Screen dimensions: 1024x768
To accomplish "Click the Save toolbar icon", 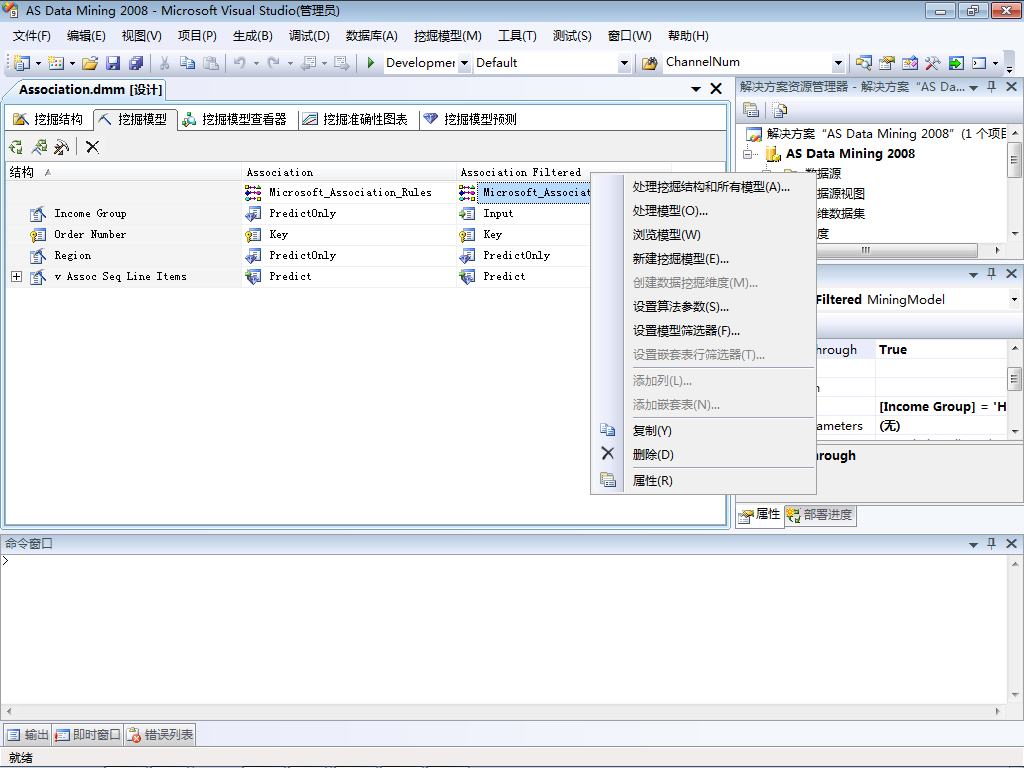I will pos(113,63).
